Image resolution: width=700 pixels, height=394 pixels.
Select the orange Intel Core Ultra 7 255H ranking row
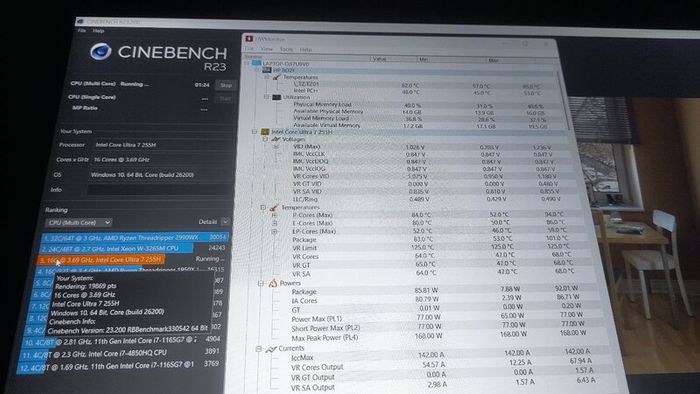[131, 259]
